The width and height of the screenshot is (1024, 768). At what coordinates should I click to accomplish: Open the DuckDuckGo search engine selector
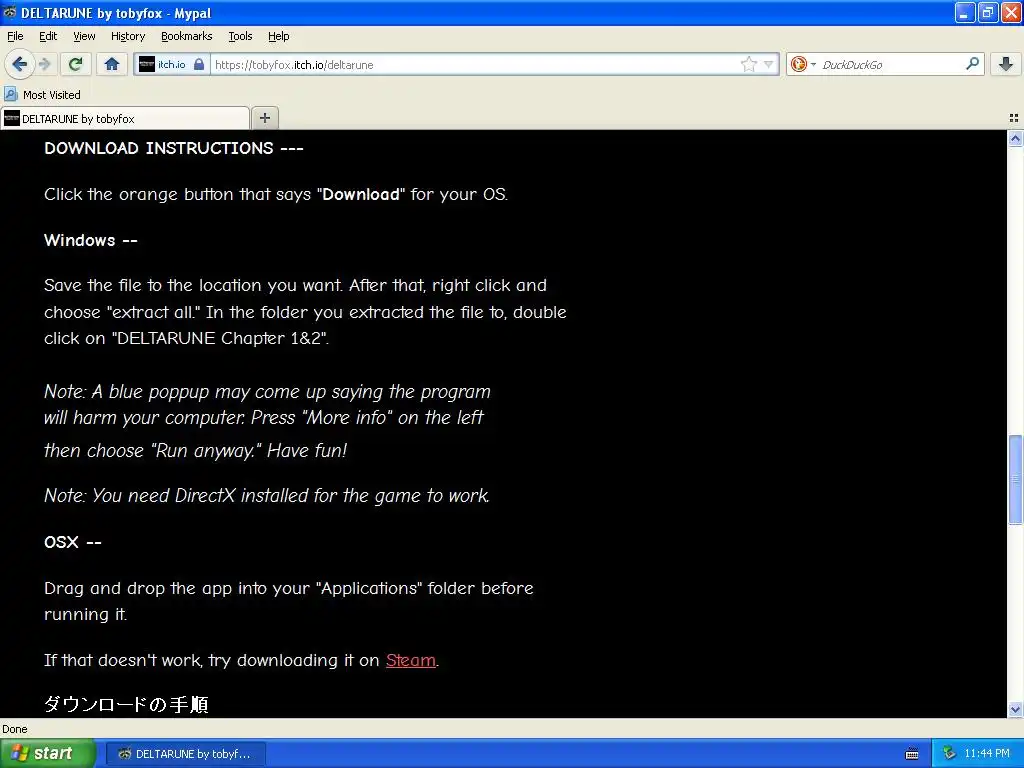802,64
